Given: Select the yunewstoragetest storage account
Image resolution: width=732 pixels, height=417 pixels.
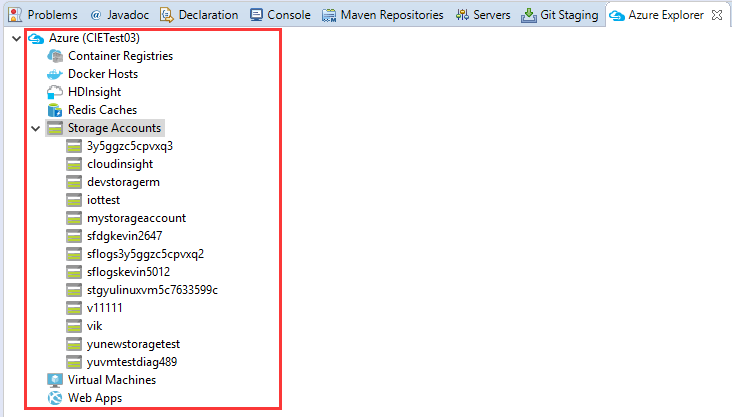Looking at the screenshot, I should 133,344.
